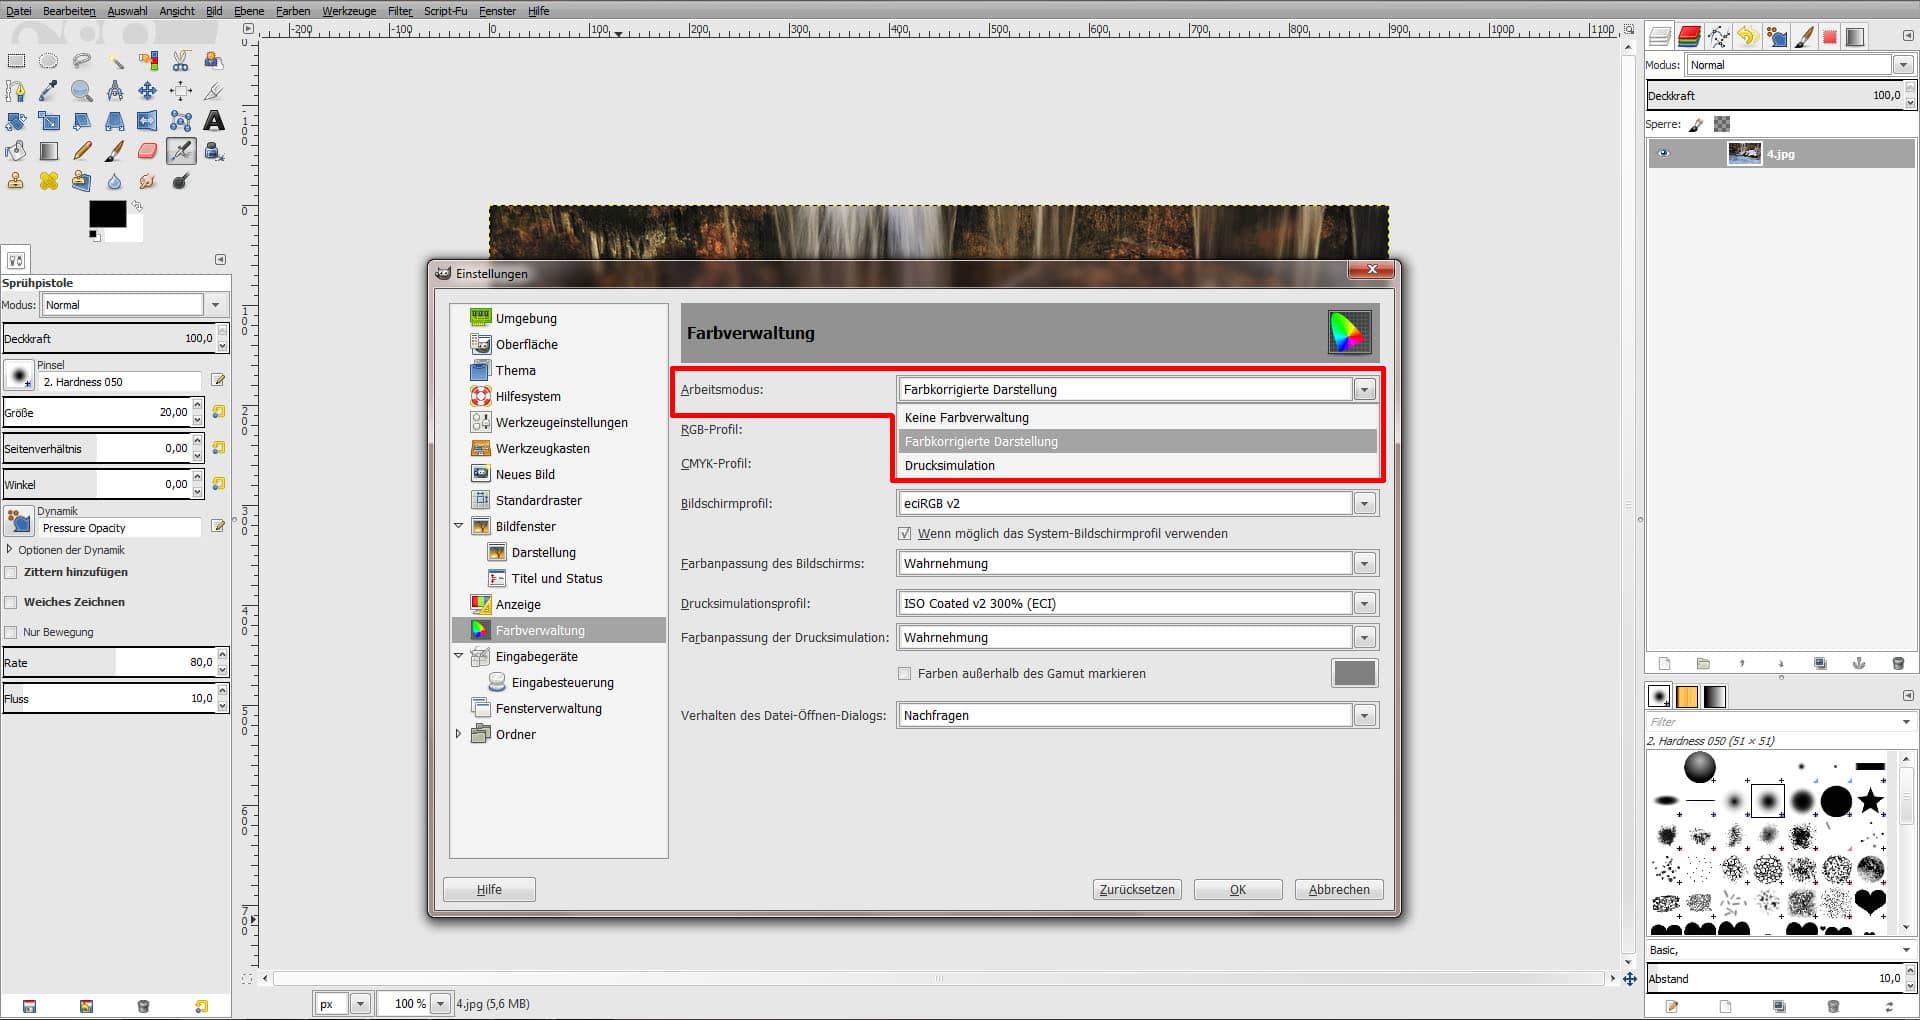The height and width of the screenshot is (1020, 1920).
Task: Uncheck 'Wenn möglich das System-Bildschirmprofil verwenden'
Action: (x=905, y=533)
